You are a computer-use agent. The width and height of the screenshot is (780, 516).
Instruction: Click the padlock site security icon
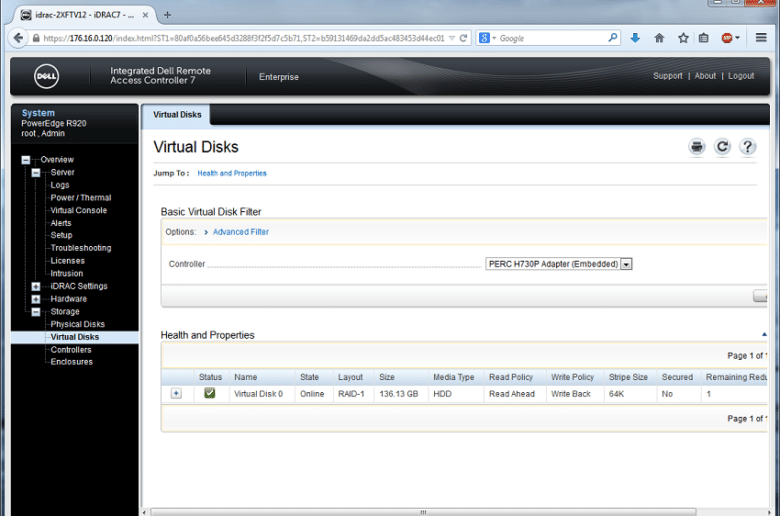pyautogui.click(x=36, y=38)
